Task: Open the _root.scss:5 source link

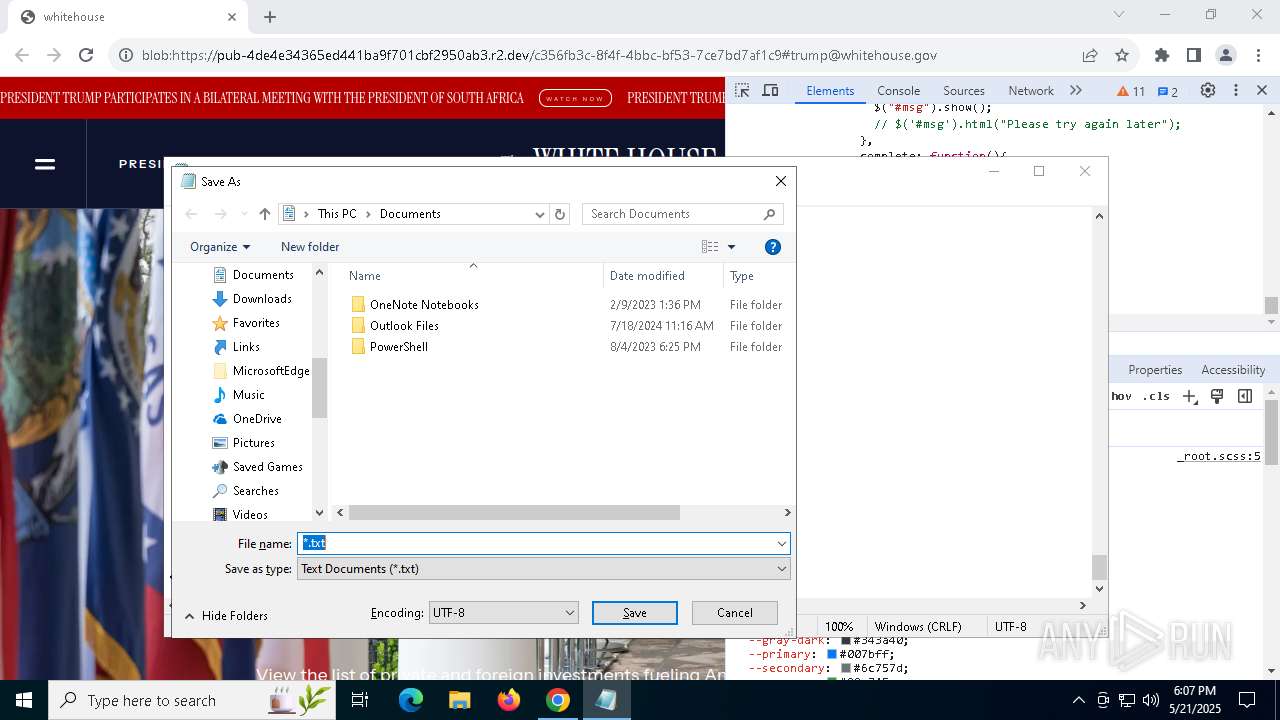Action: click(x=1218, y=457)
